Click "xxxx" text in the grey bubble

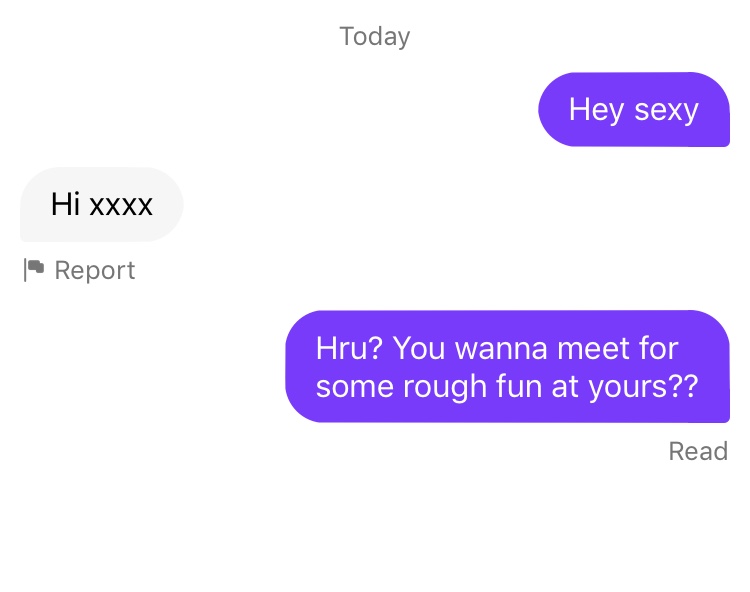121,206
